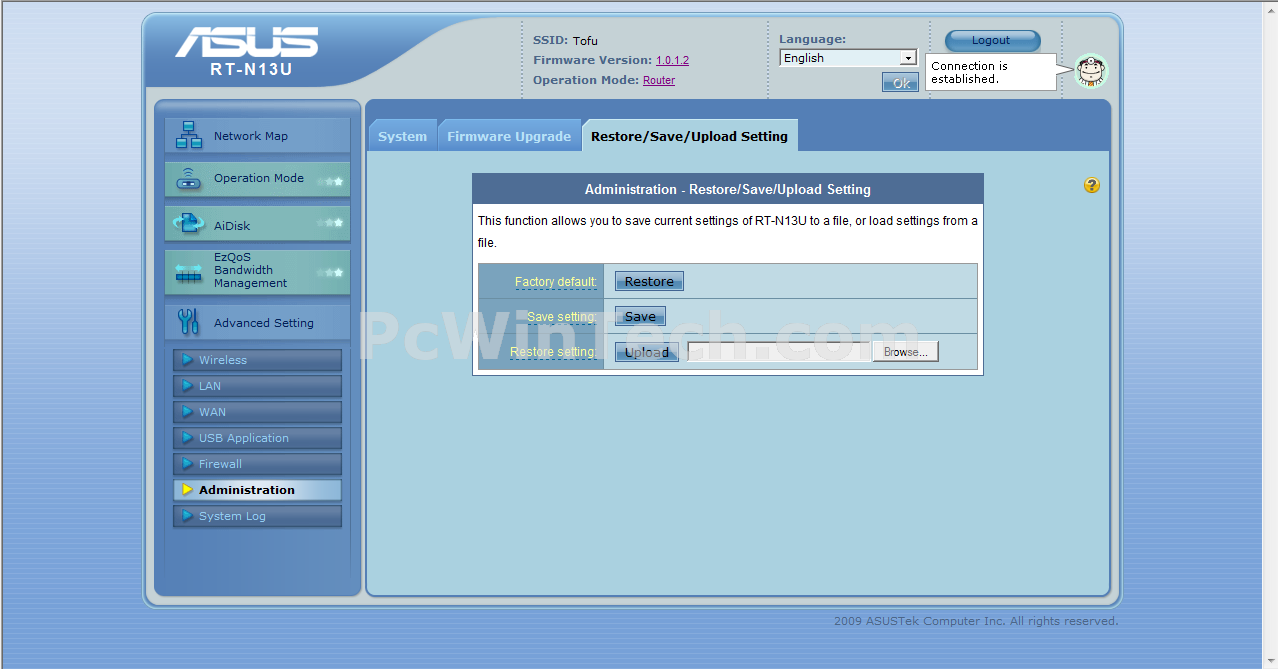This screenshot has width=1278, height=669.
Task: Click the language Ok button
Action: coord(900,83)
